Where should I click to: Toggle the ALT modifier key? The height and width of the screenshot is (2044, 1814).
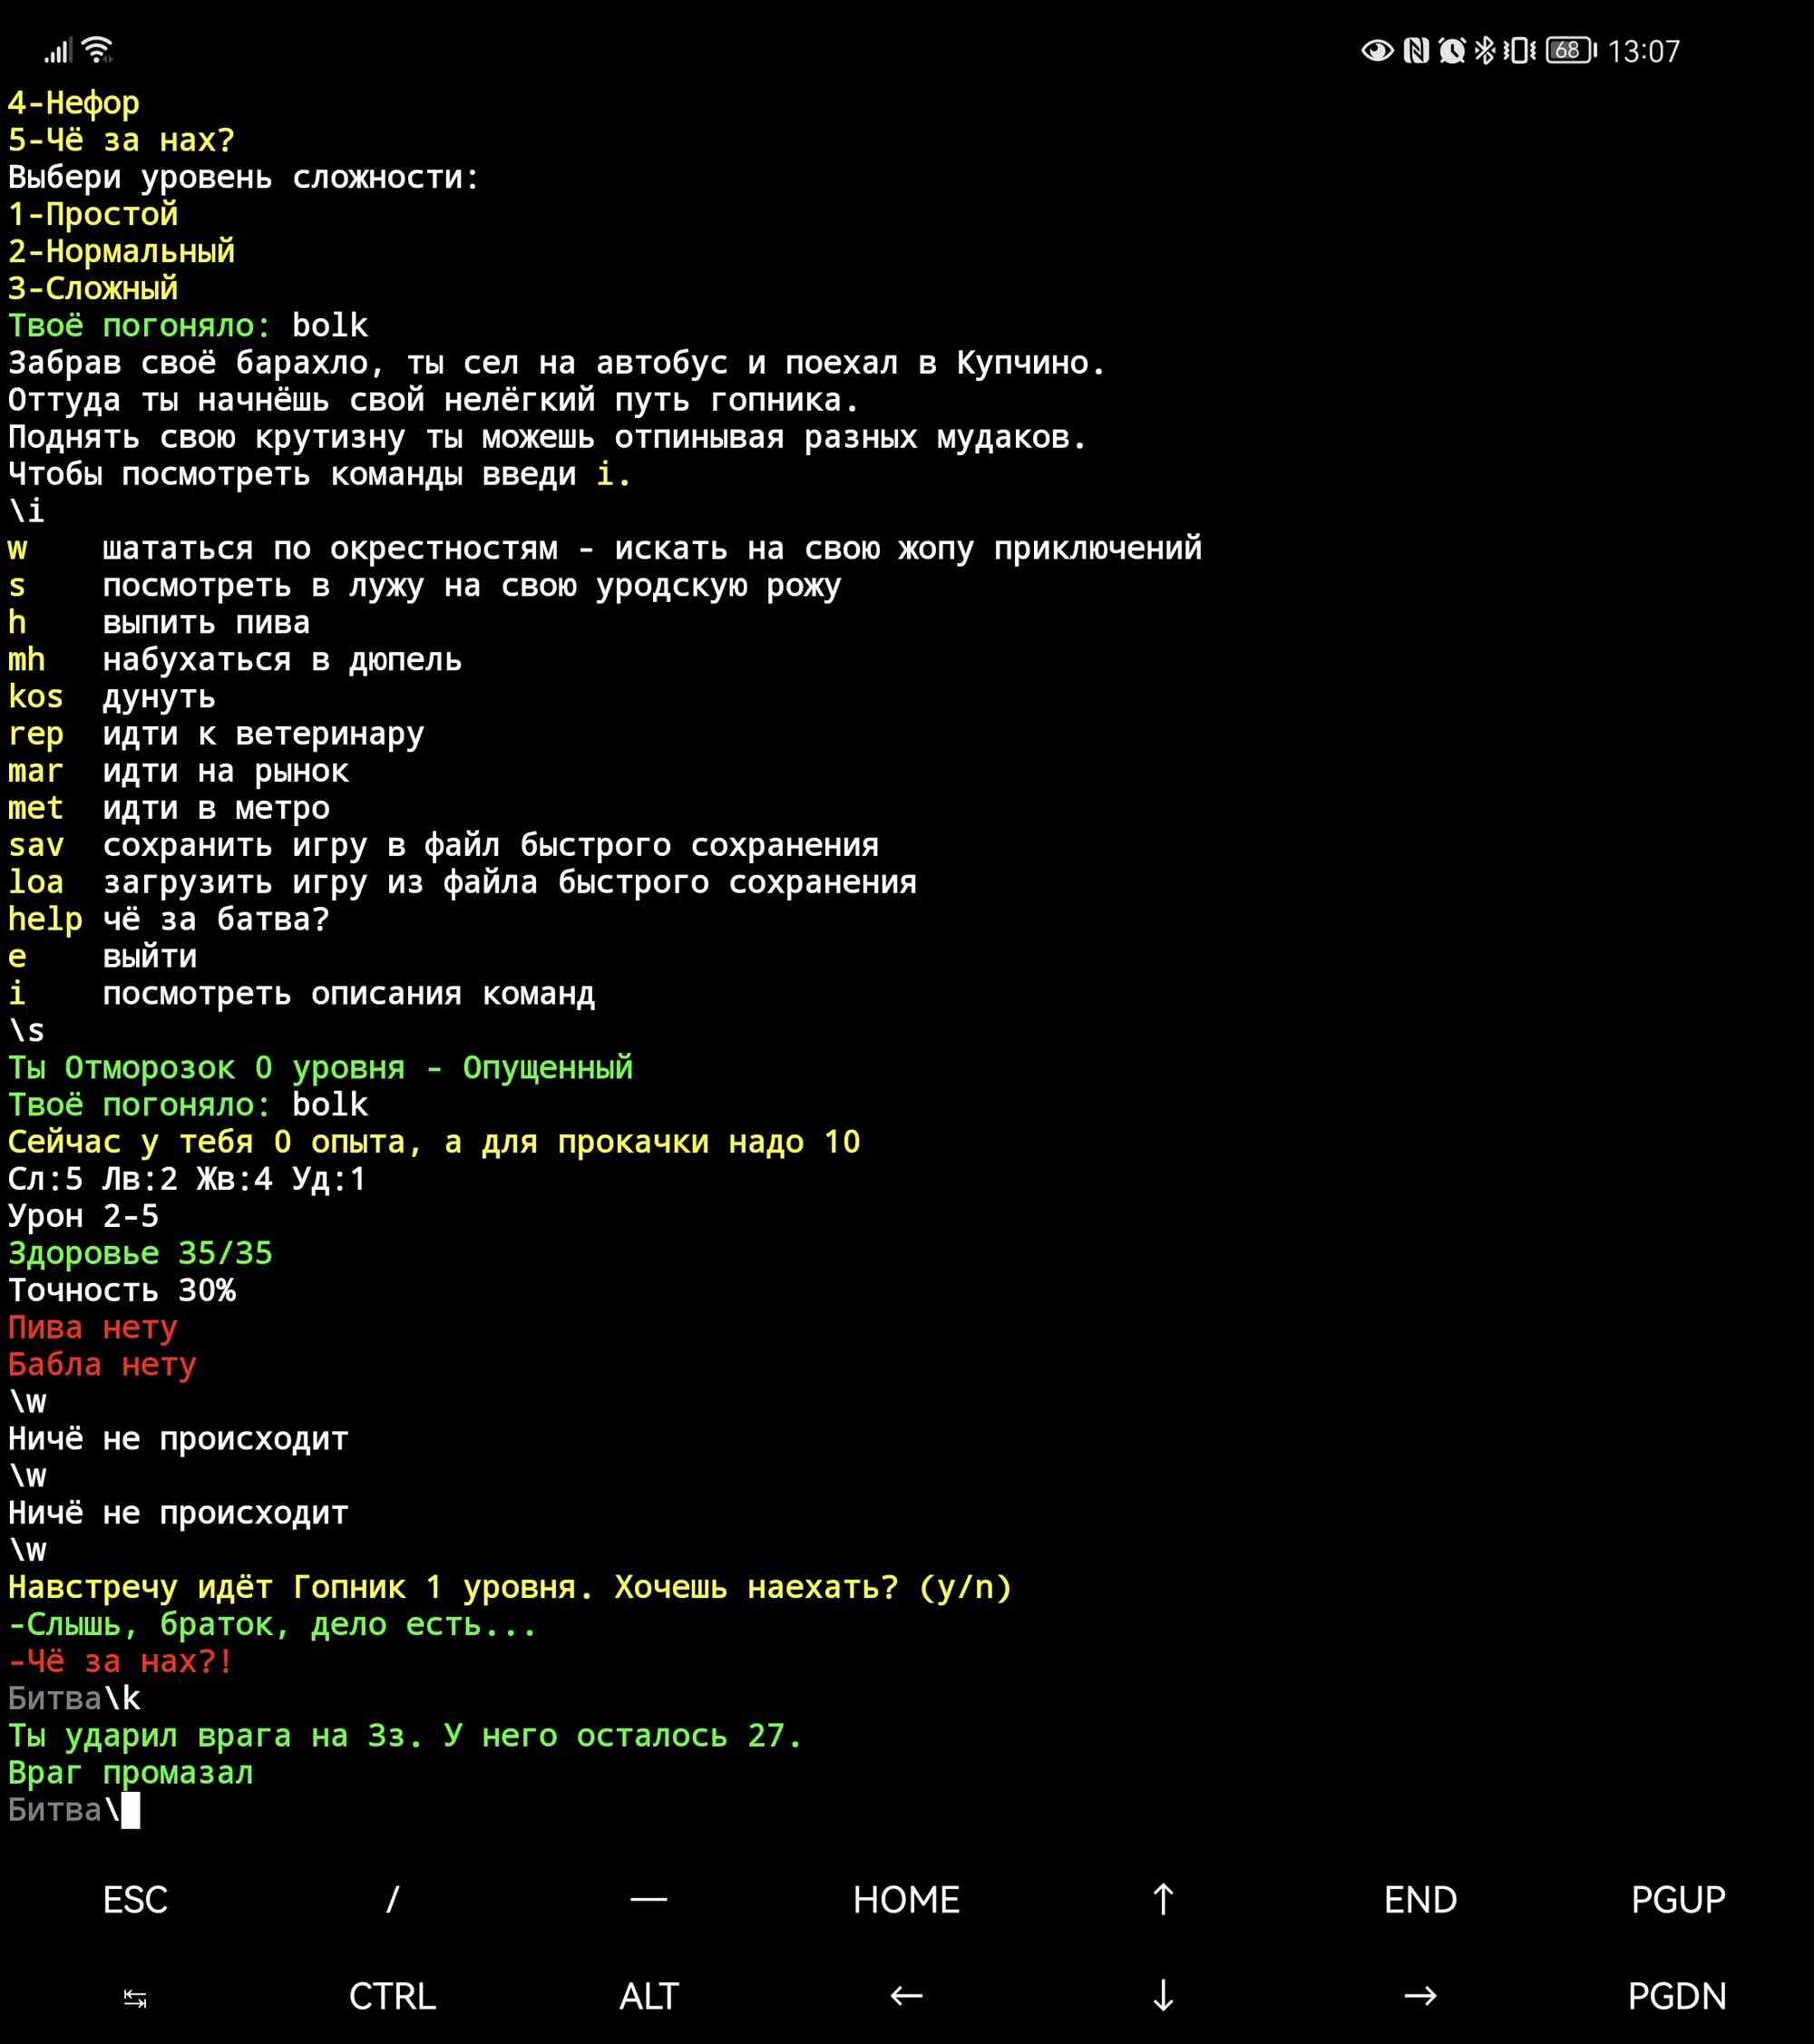[x=649, y=1996]
